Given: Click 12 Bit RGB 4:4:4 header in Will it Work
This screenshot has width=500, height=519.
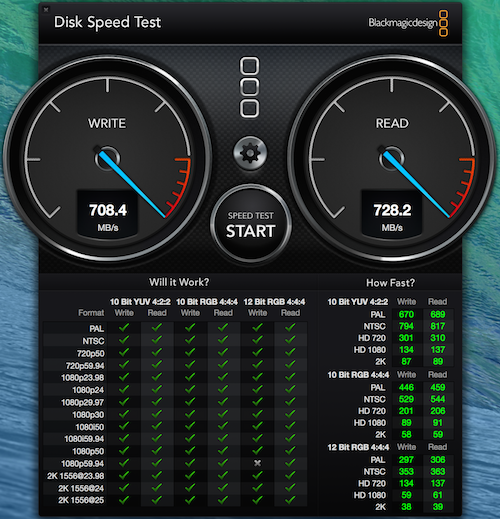Looking at the screenshot, I should (x=274, y=302).
